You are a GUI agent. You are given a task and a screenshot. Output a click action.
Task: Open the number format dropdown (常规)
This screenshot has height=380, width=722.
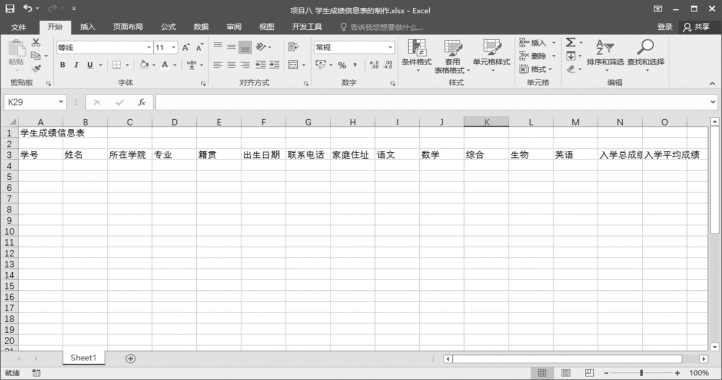pos(390,47)
